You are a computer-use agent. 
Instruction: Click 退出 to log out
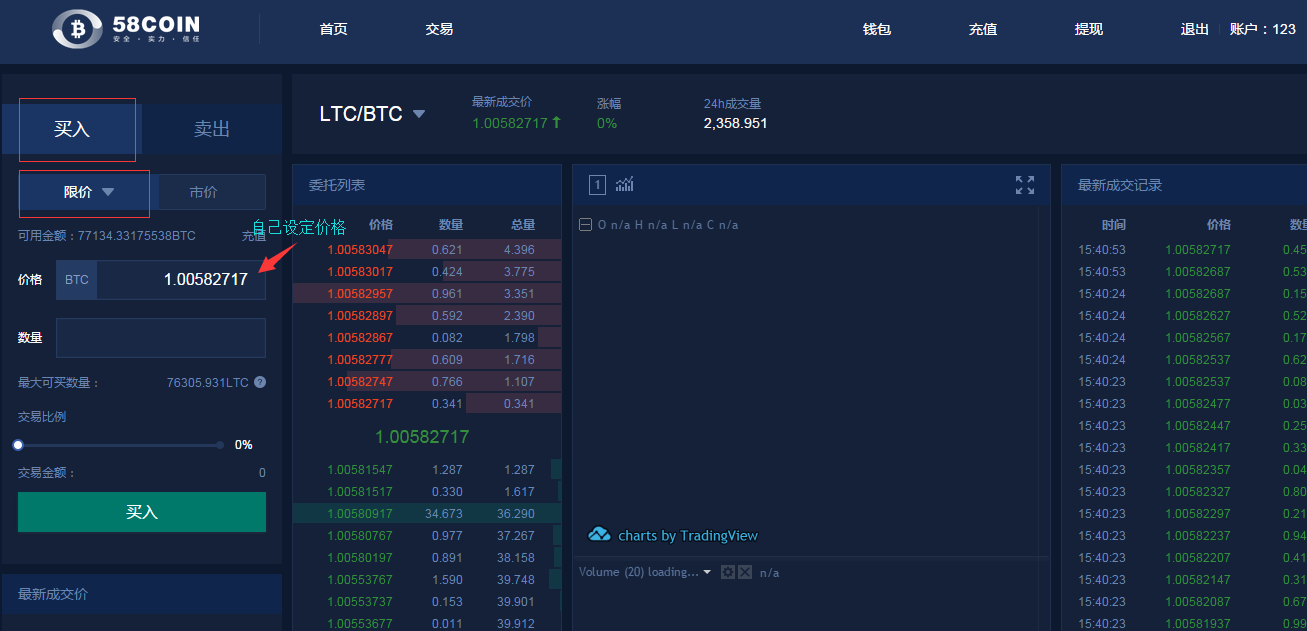point(1194,29)
